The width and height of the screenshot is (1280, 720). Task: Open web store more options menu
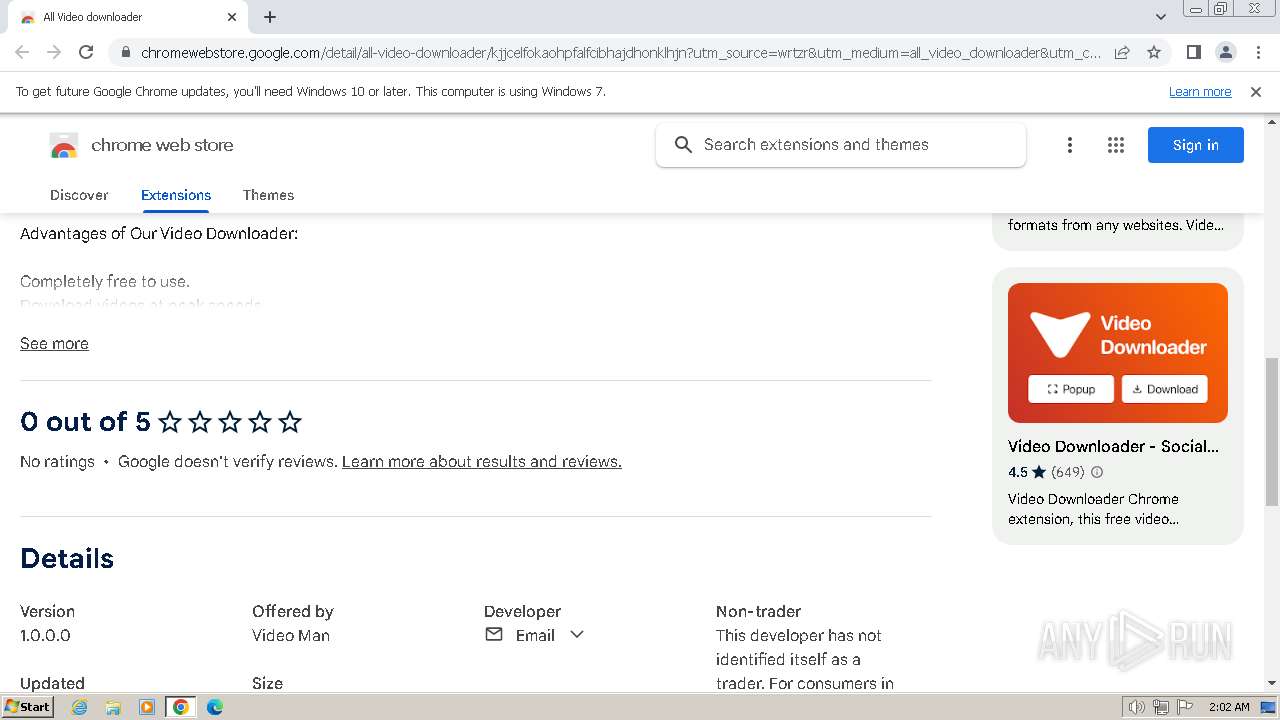(1069, 145)
